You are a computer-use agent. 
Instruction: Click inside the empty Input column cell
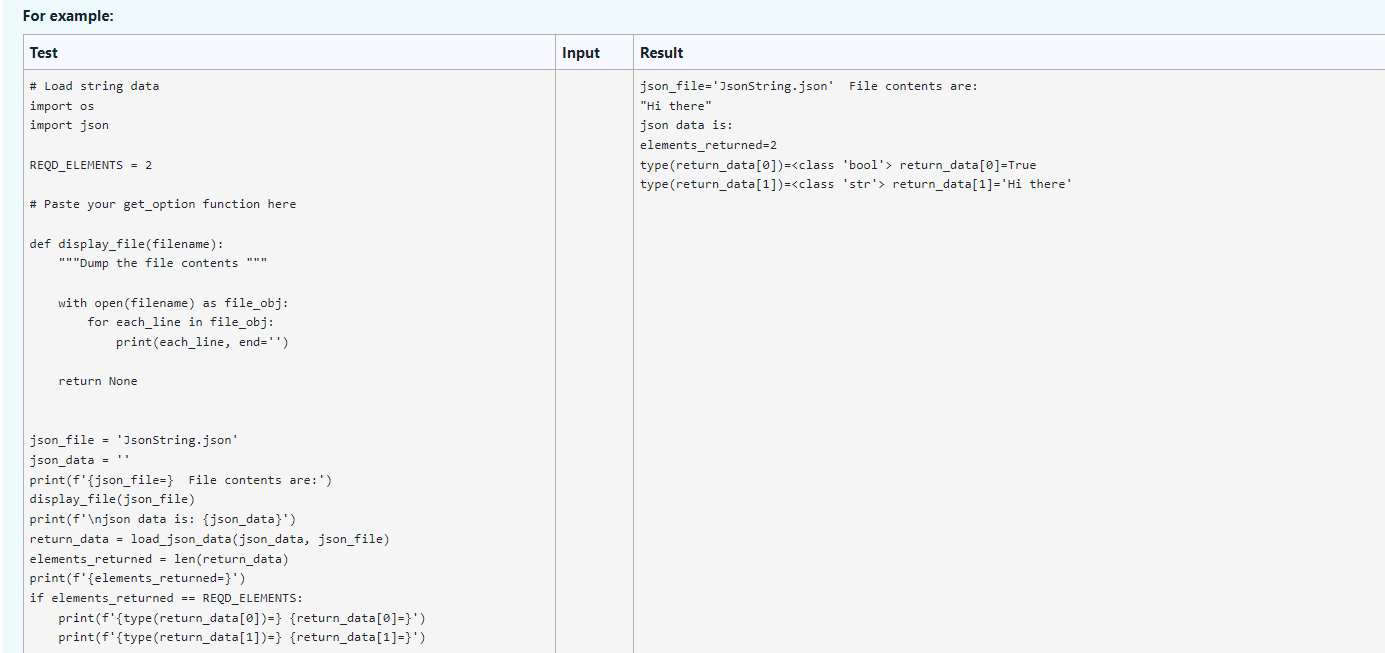593,300
